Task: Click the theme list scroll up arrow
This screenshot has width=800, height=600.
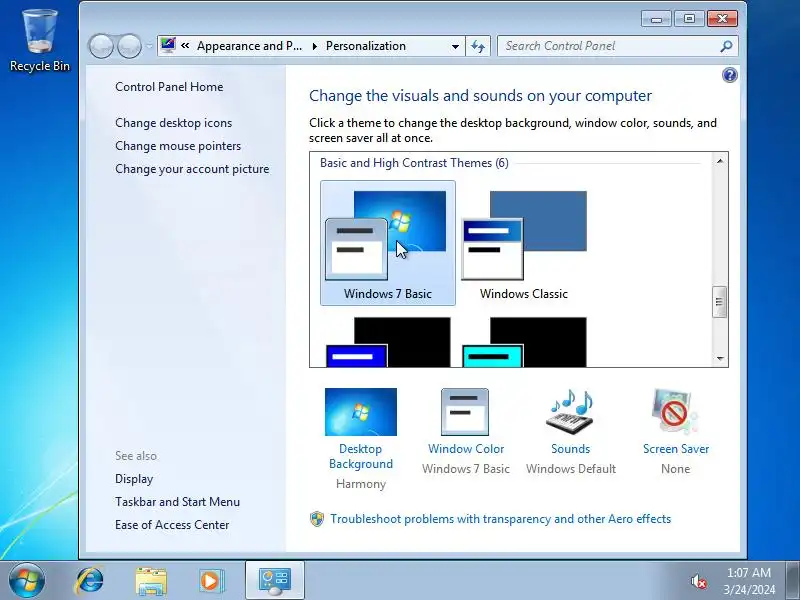Action: pos(720,161)
